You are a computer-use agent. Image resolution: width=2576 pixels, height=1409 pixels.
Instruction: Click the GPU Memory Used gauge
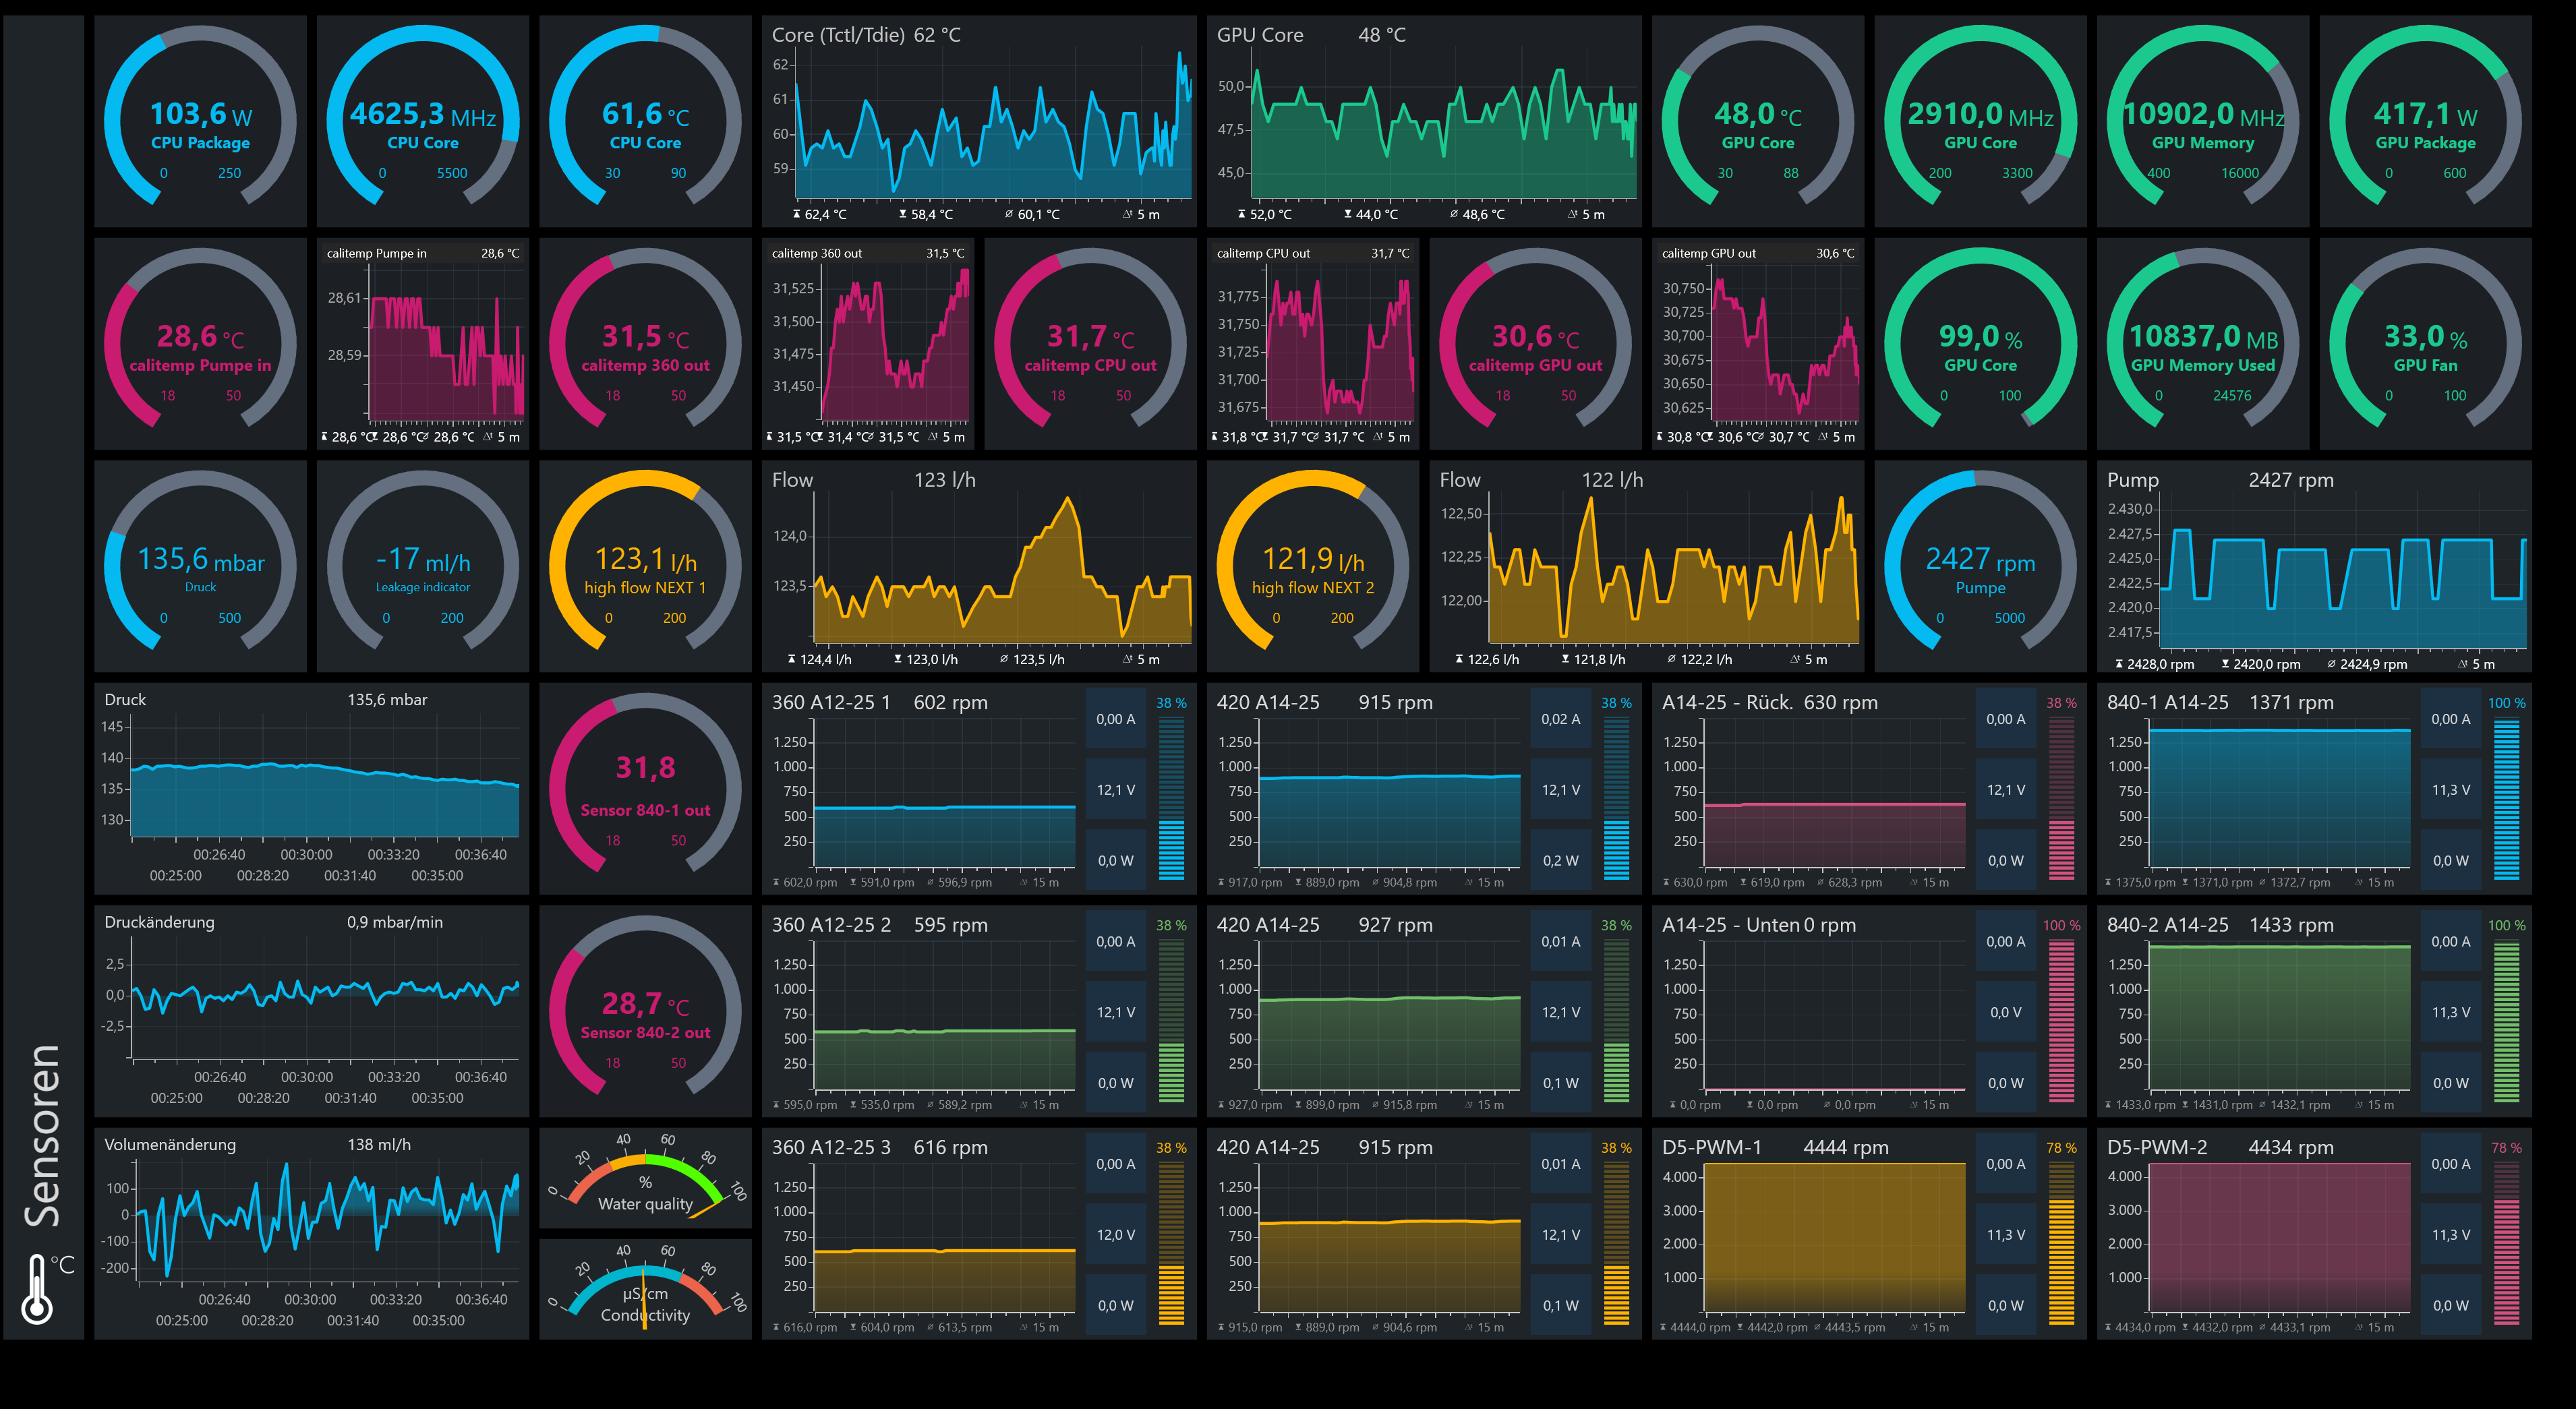2202,344
